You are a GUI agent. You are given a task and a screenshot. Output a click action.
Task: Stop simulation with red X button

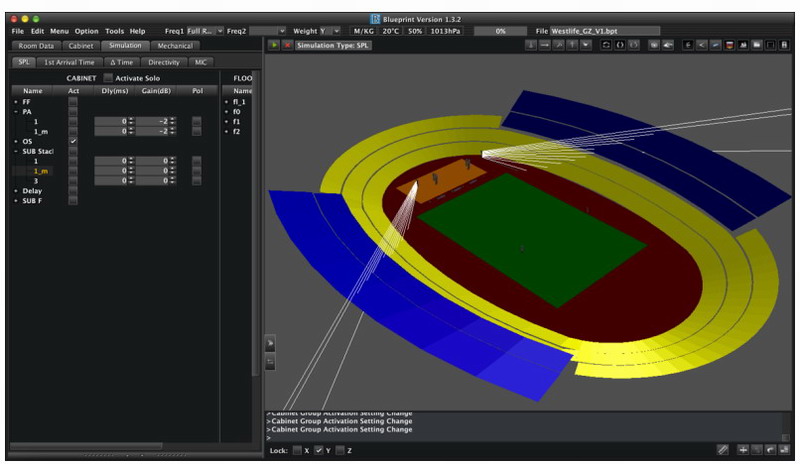coord(288,45)
